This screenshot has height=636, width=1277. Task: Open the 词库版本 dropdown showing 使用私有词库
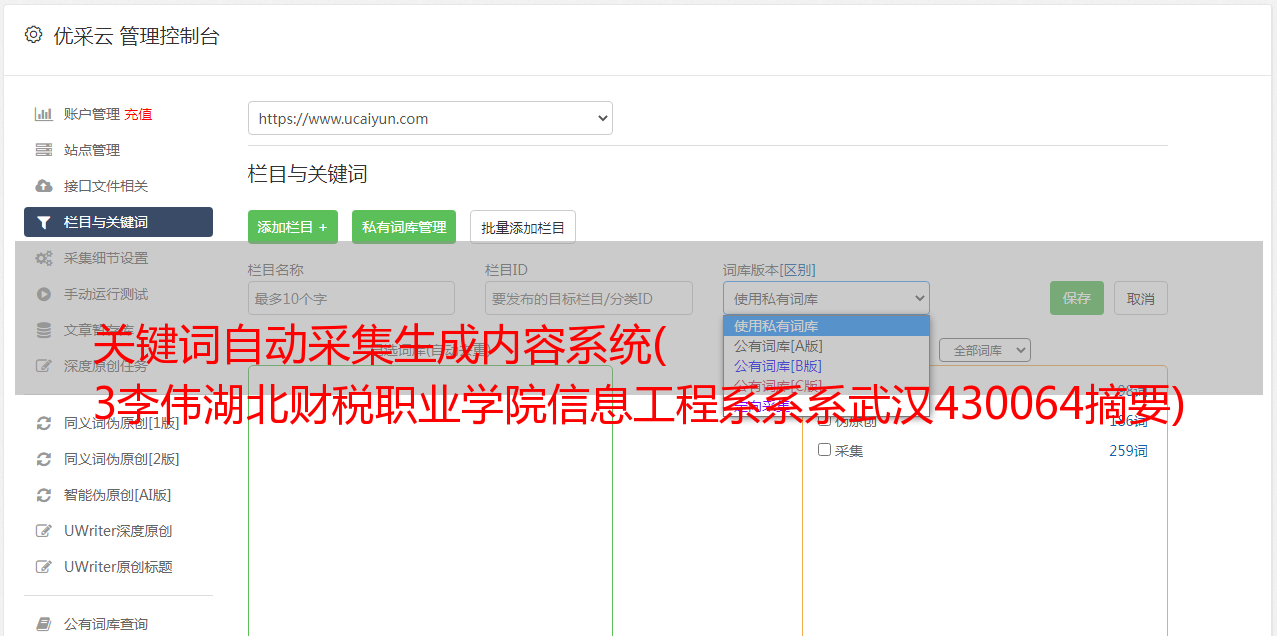tap(826, 298)
